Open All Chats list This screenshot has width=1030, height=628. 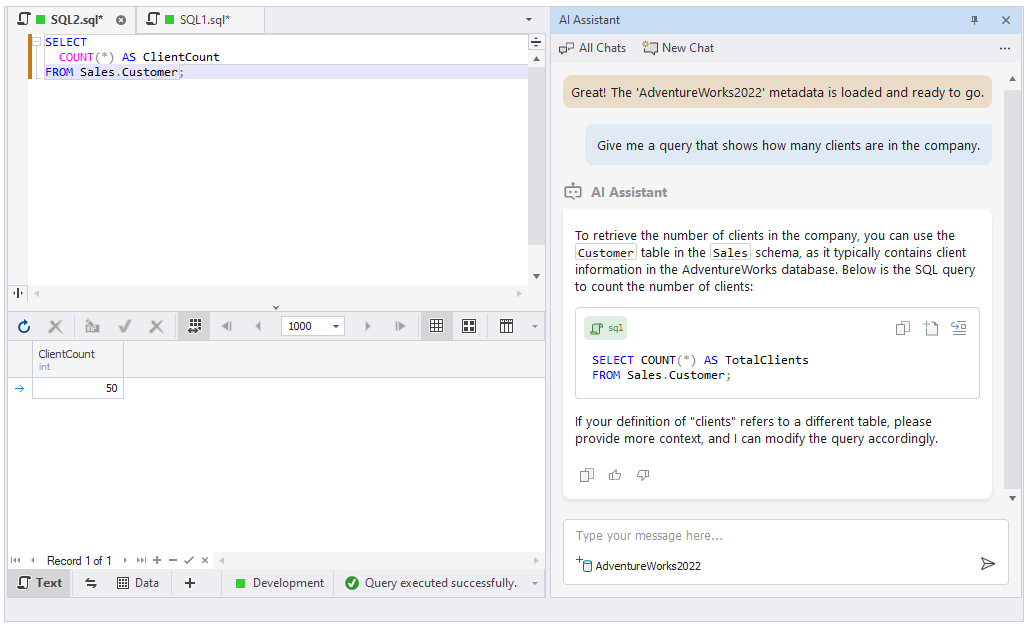pyautogui.click(x=592, y=48)
